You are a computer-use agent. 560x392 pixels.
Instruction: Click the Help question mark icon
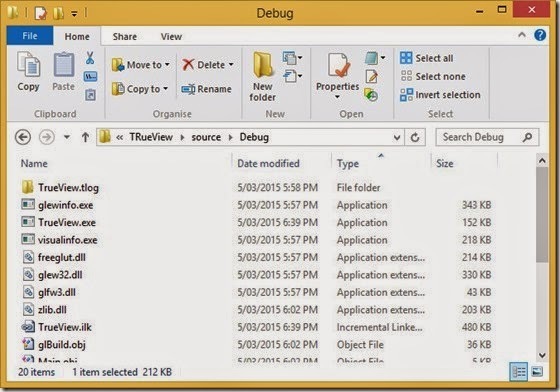point(540,35)
